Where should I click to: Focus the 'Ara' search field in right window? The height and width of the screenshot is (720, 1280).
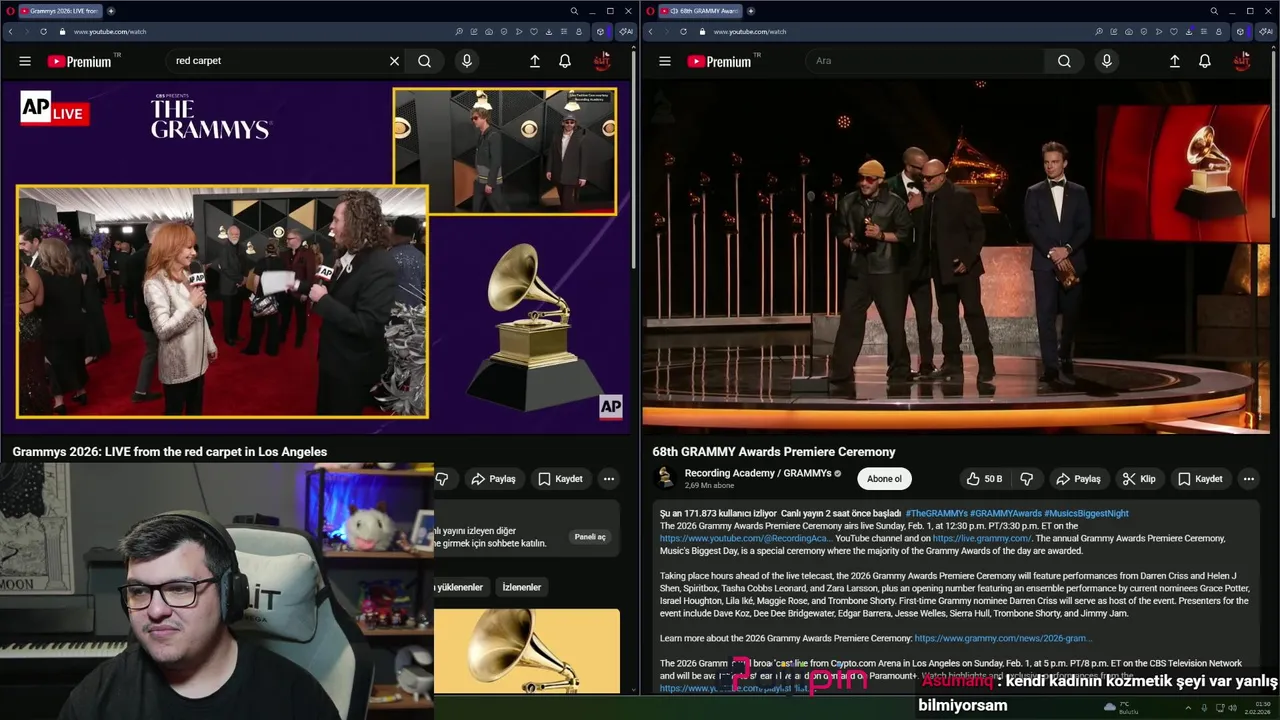point(924,61)
